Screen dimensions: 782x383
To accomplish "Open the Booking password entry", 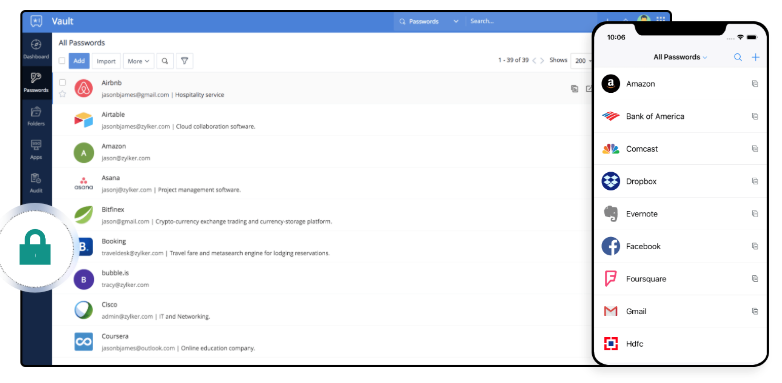I will click(x=323, y=247).
